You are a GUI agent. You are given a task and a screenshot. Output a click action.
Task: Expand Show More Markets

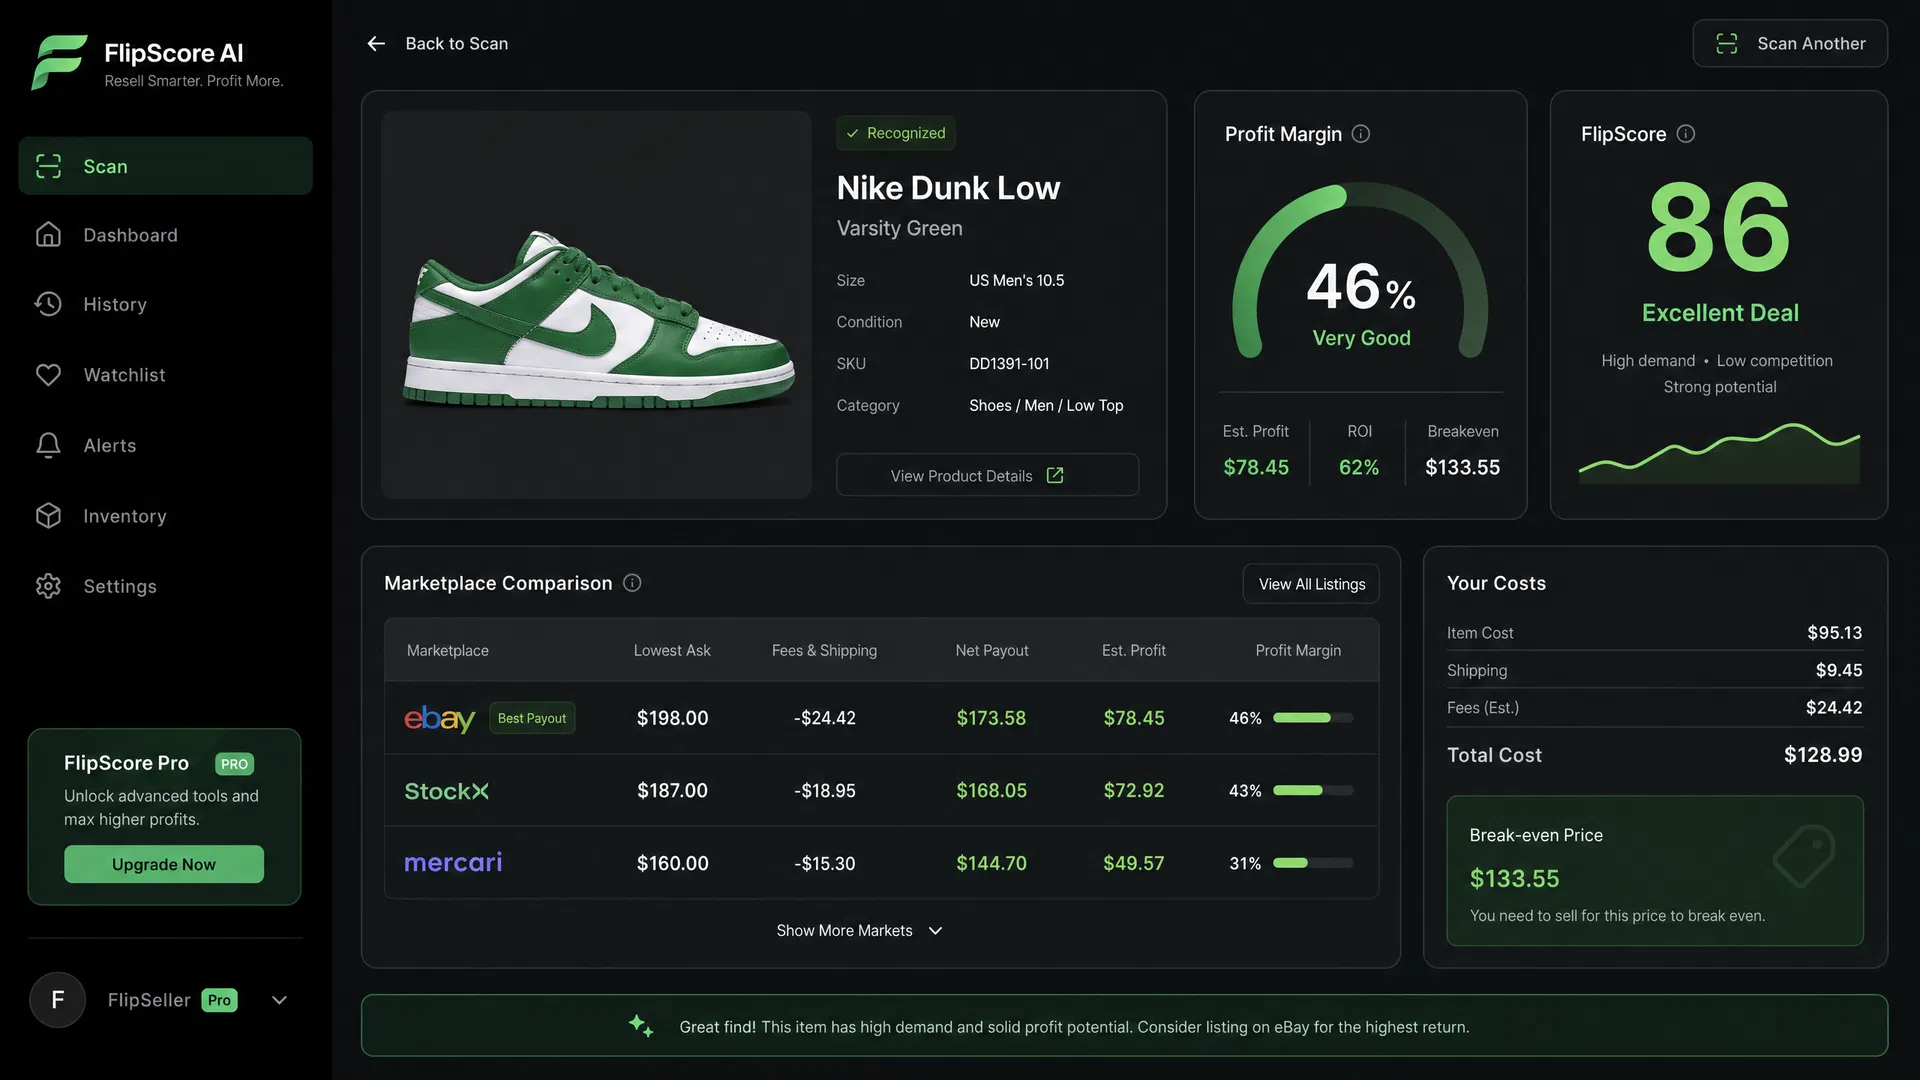[860, 931]
